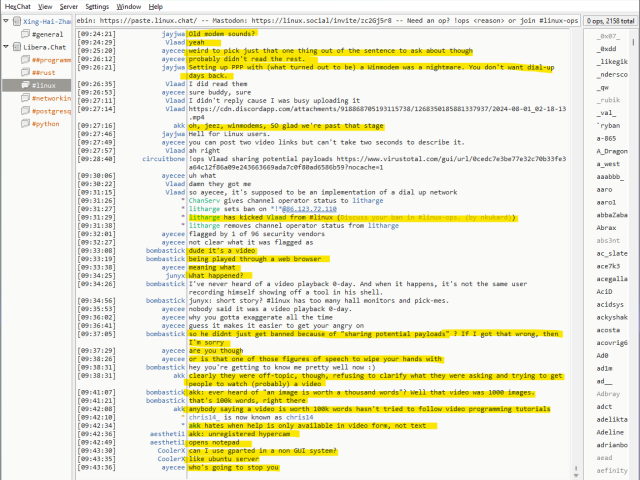Open the Server menu
Image resolution: width=640 pixels, height=480 pixels.
67,6
